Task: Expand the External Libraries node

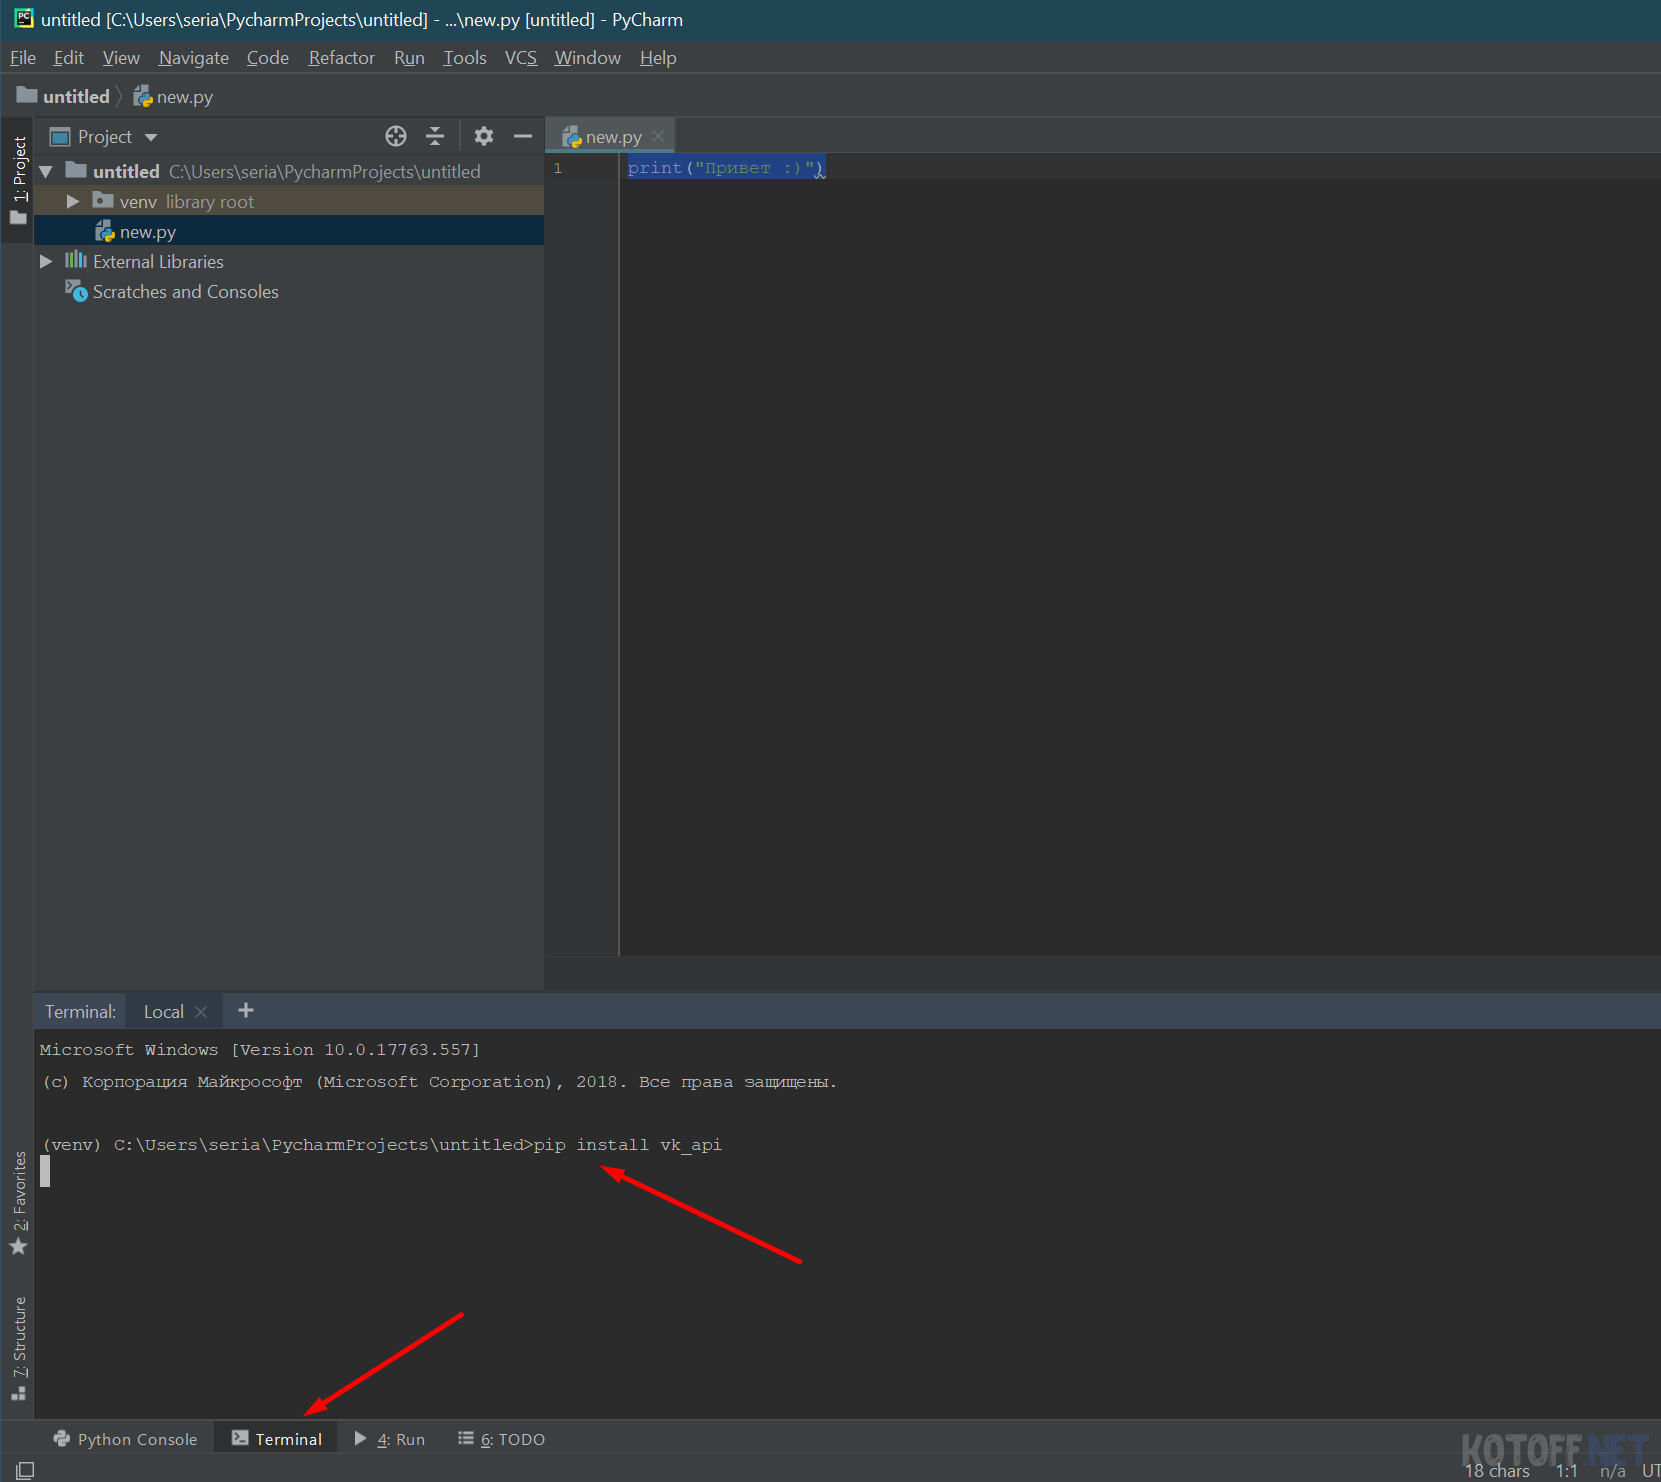Action: click(x=46, y=262)
